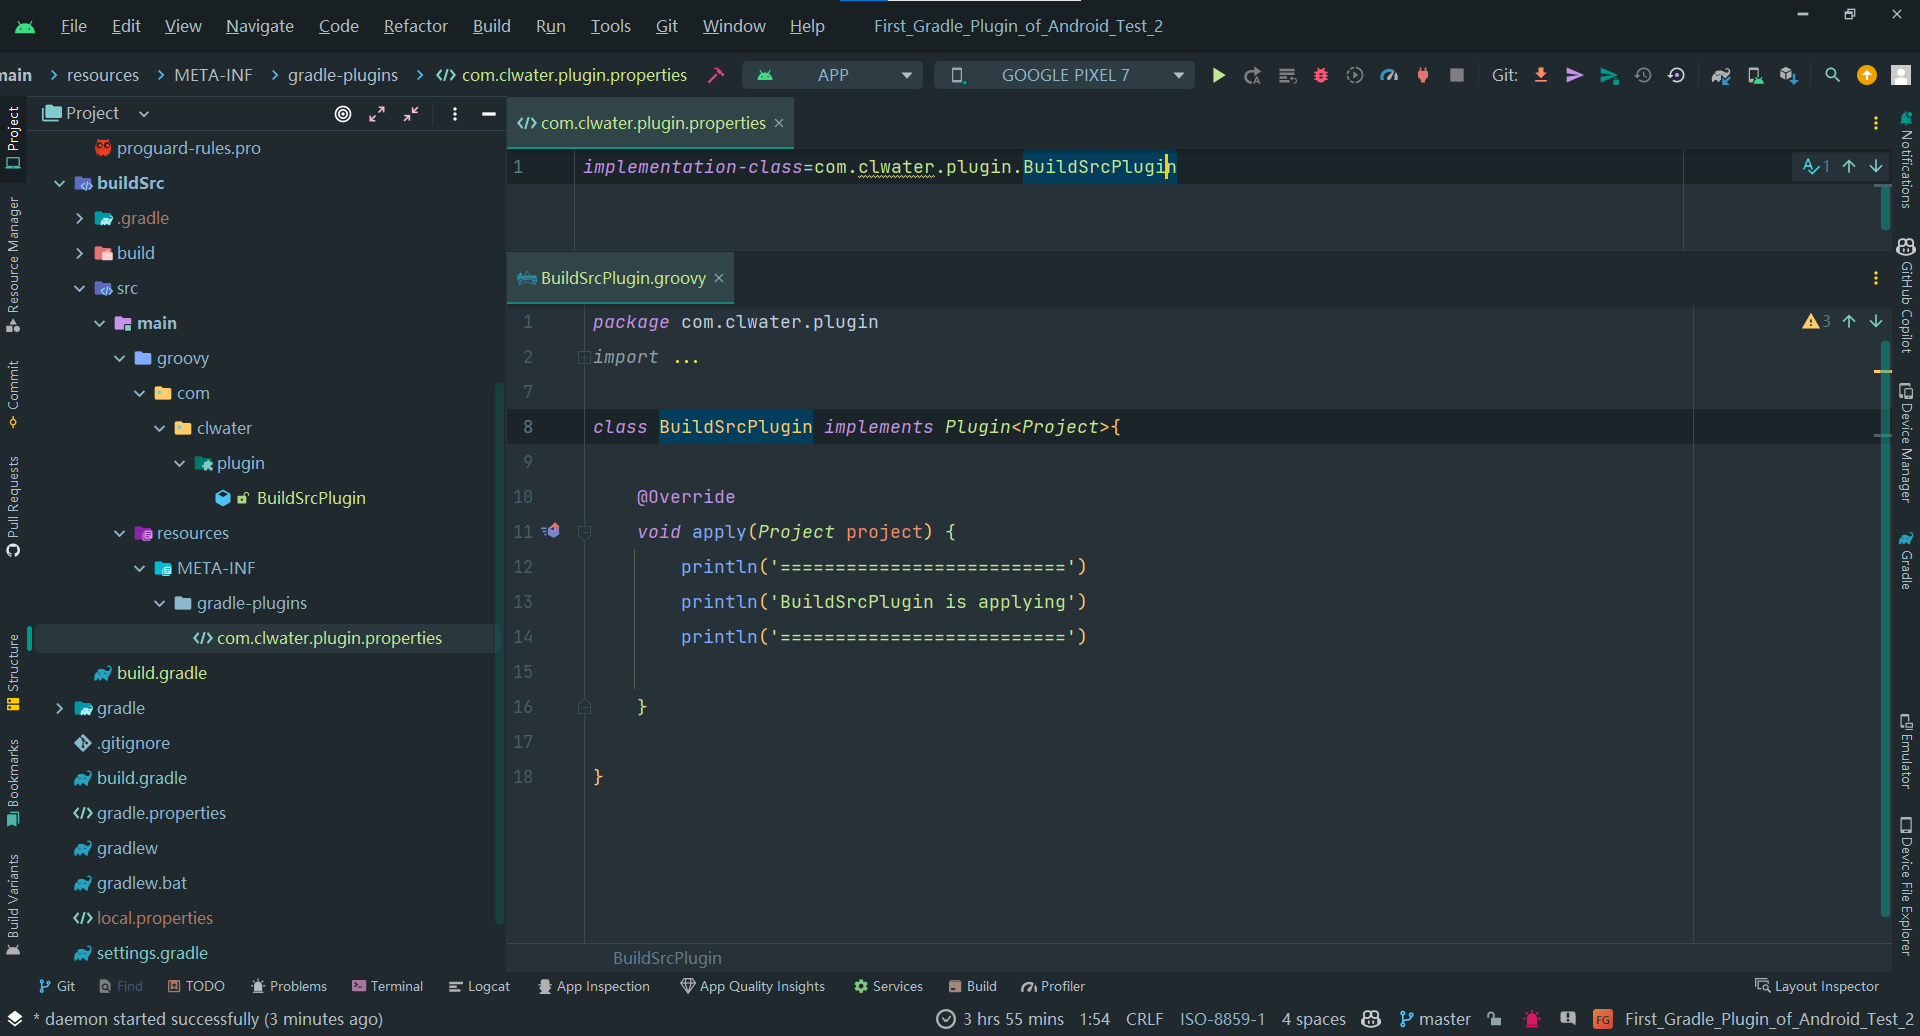Image resolution: width=1920 pixels, height=1036 pixels.
Task: Toggle the Bookmarks tool window
Action: pos(13,783)
